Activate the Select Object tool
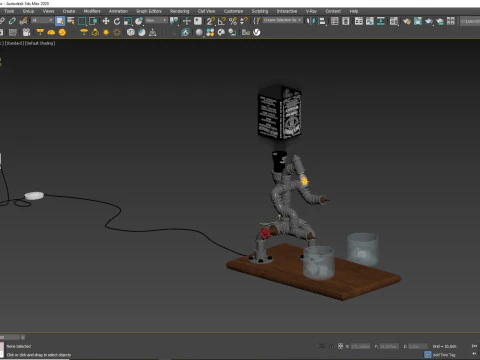 [60, 21]
